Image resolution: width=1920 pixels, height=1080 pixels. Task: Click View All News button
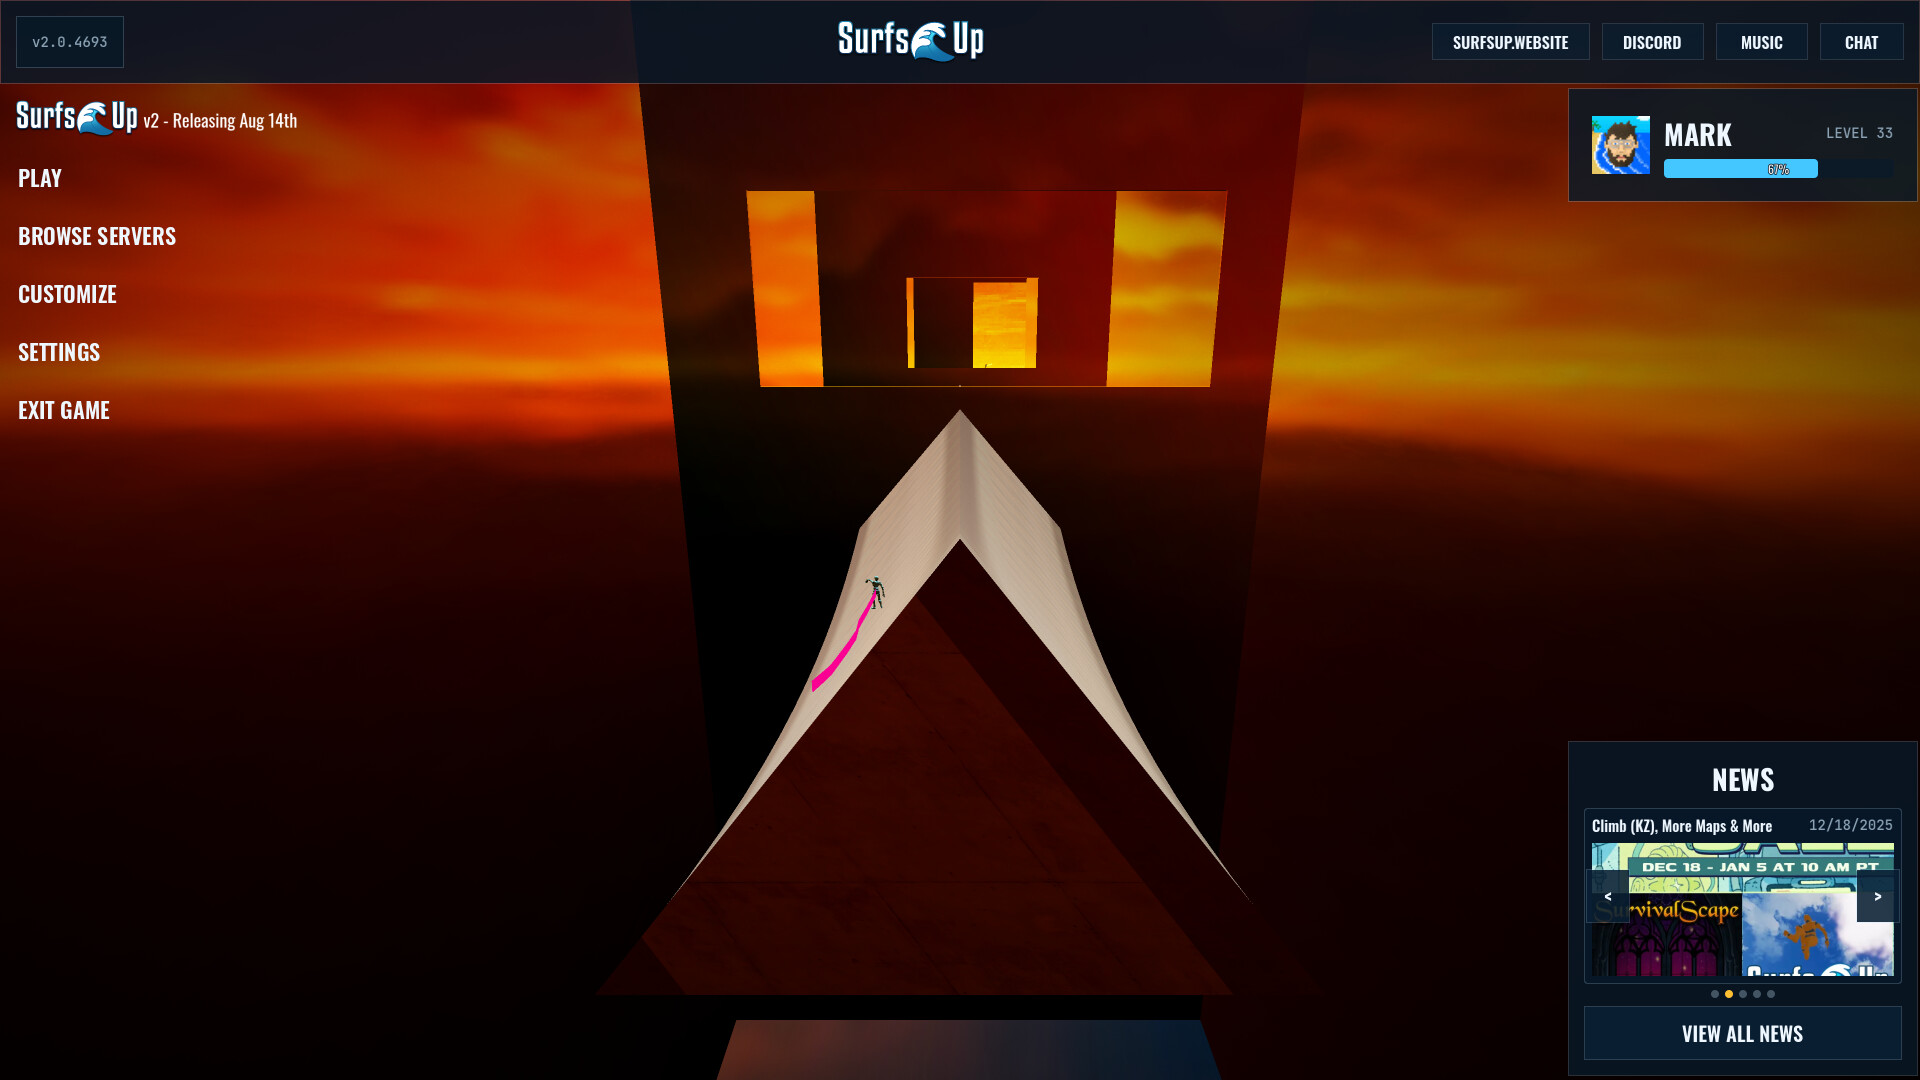[x=1742, y=1033]
